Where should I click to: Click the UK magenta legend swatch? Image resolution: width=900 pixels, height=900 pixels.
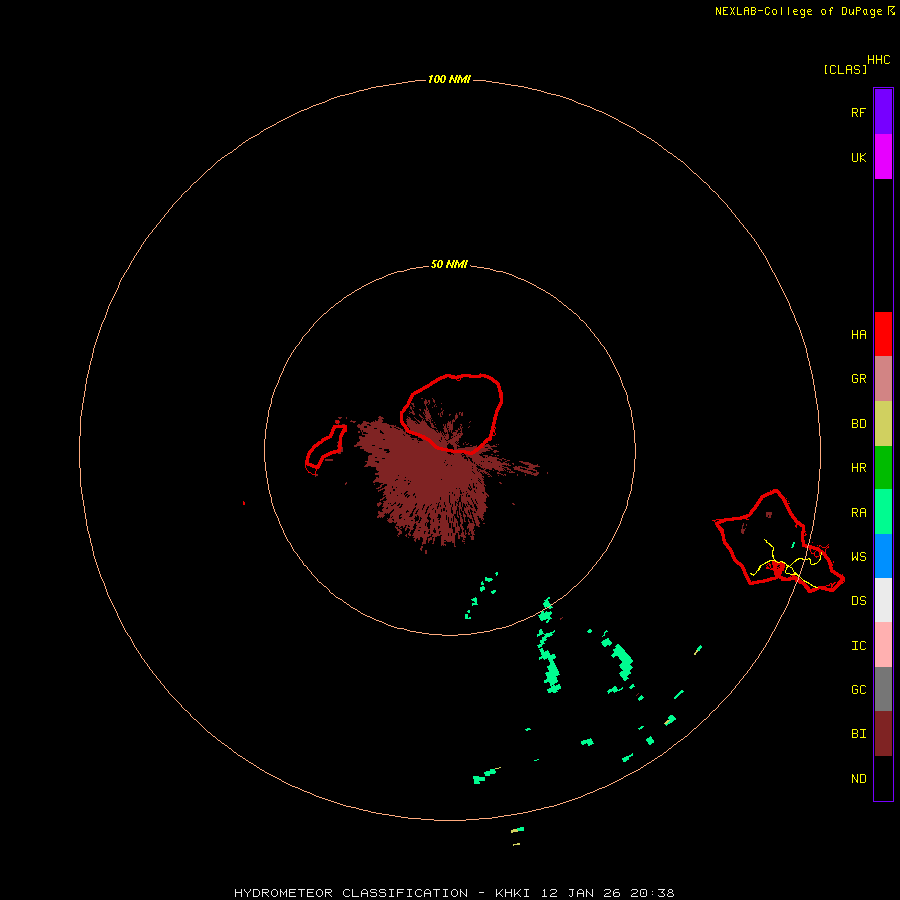point(883,157)
